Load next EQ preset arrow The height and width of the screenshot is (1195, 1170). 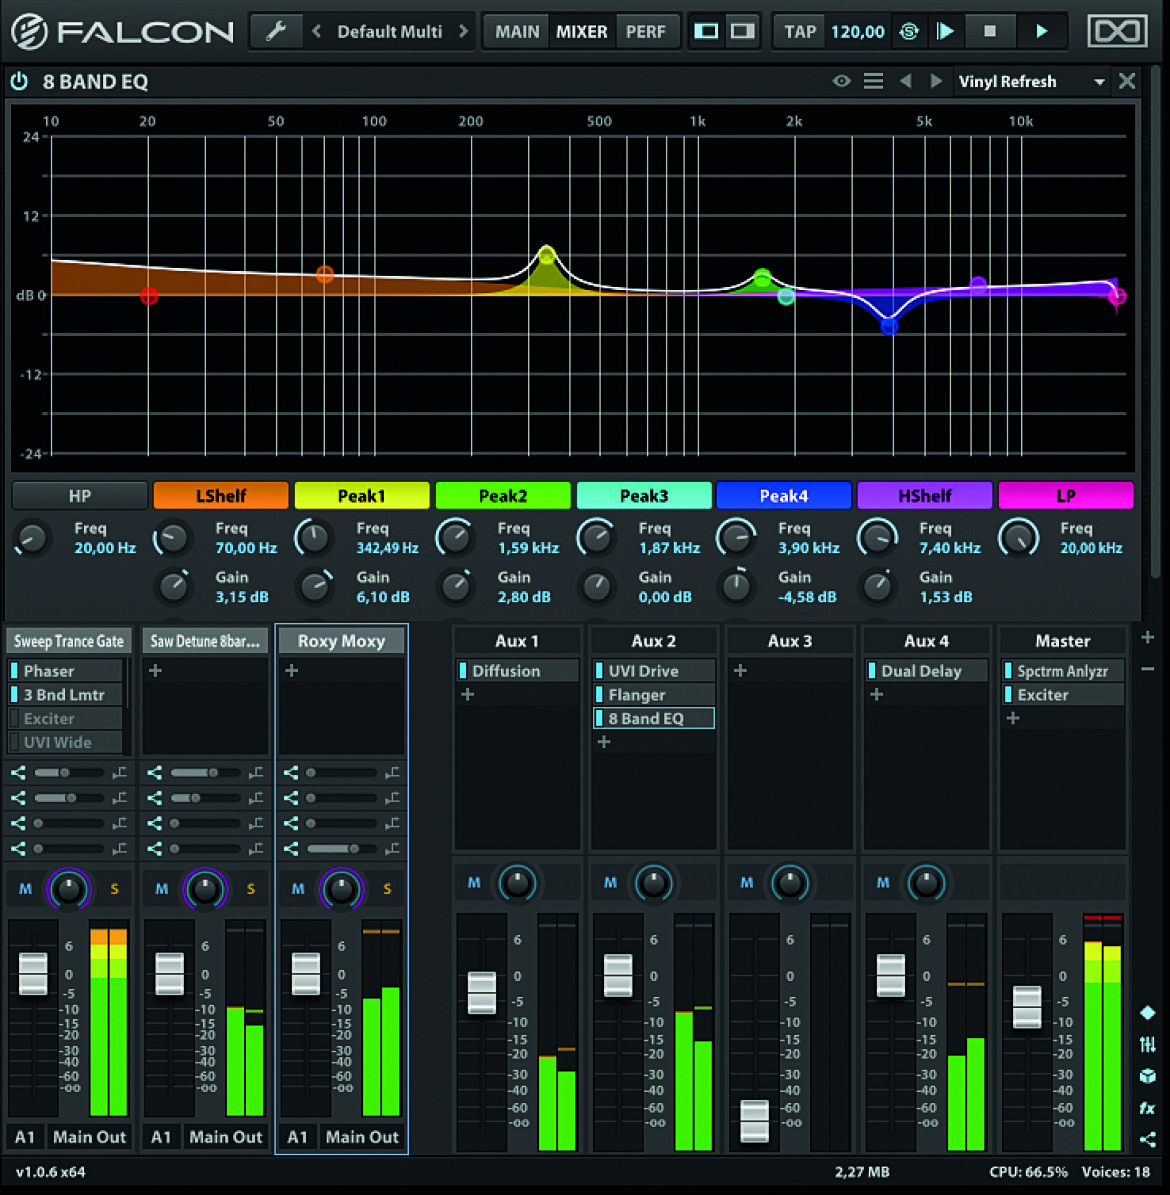pyautogui.click(x=936, y=81)
